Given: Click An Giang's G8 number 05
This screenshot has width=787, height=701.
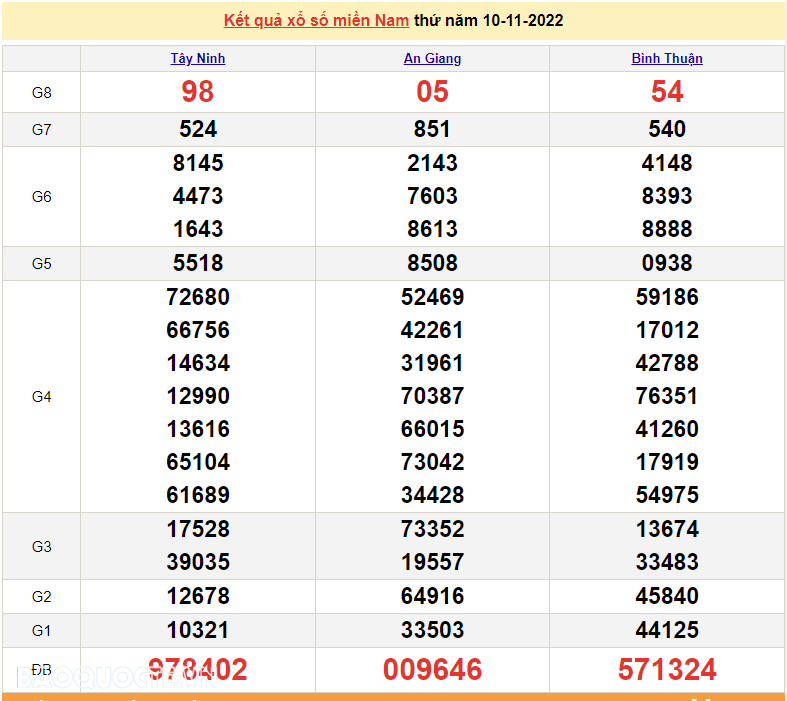Looking at the screenshot, I should coord(432,92).
